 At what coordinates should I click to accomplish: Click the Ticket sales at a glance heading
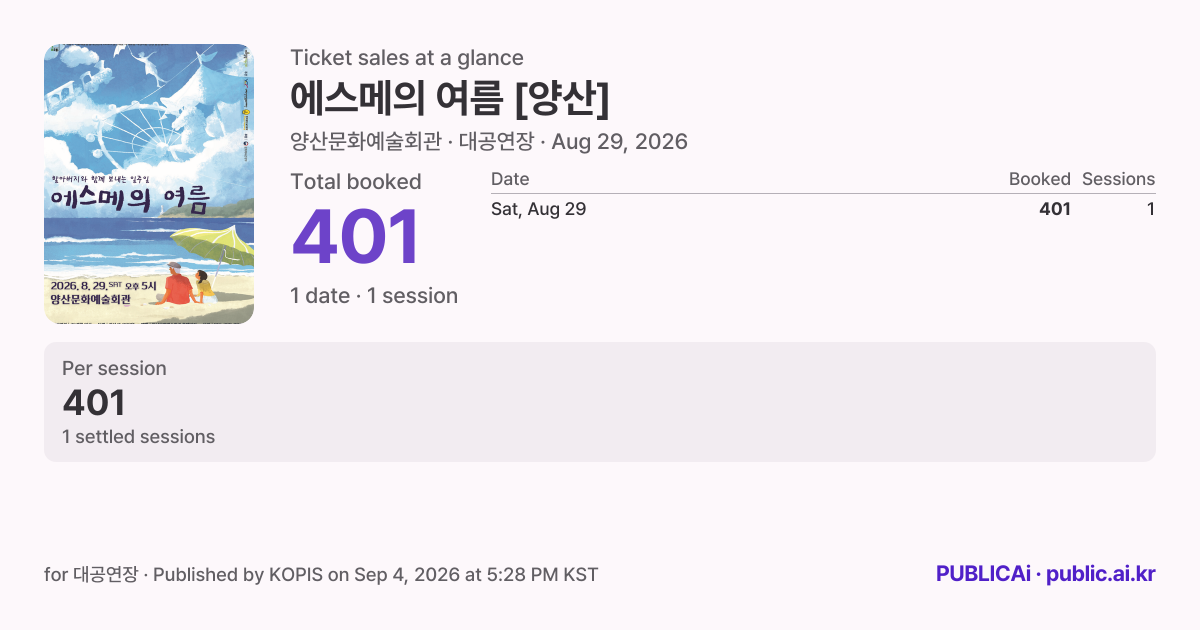pos(407,58)
